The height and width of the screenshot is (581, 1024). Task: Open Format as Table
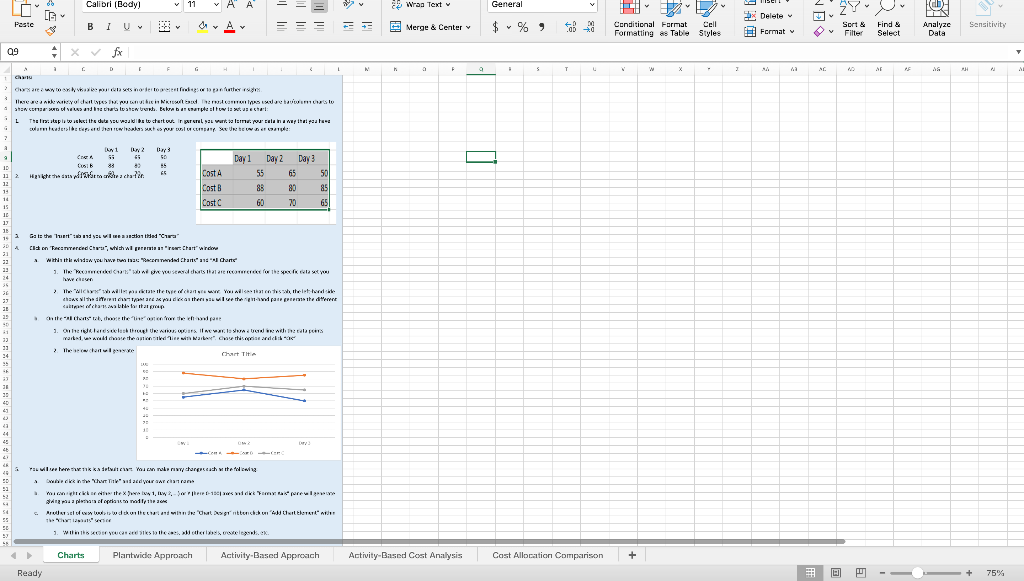(x=674, y=18)
